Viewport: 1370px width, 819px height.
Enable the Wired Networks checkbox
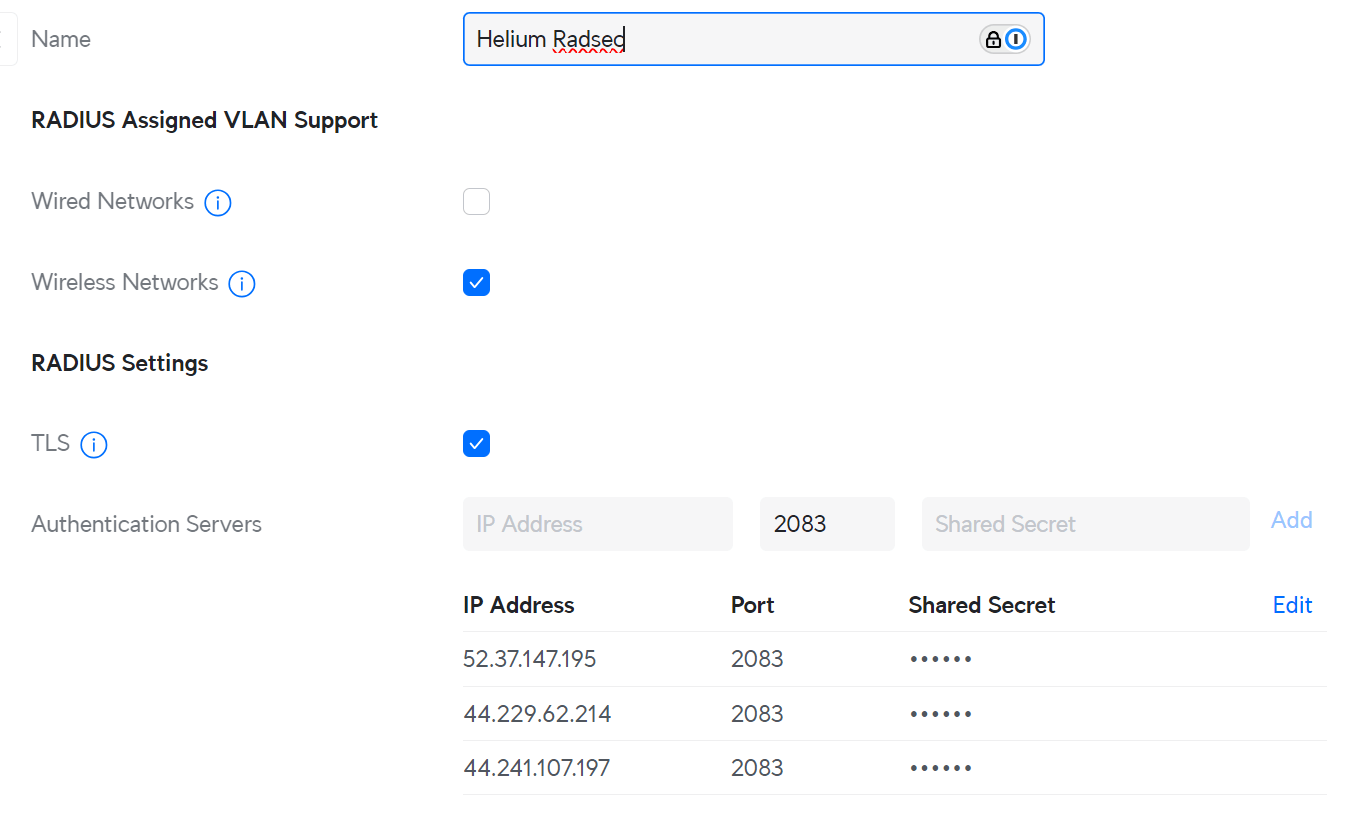tap(476, 202)
